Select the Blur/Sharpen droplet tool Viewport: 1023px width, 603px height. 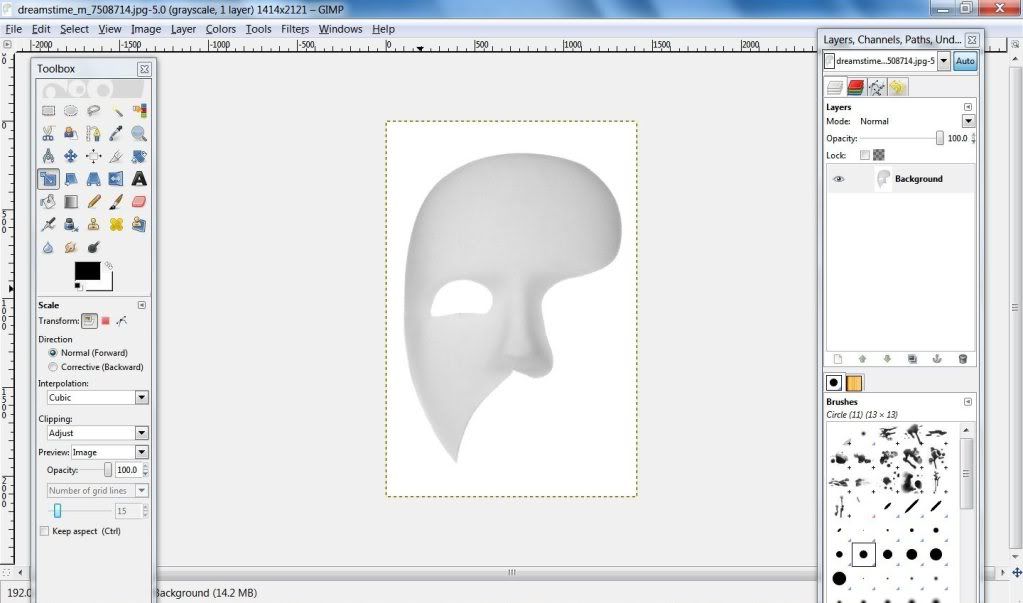pyautogui.click(x=48, y=247)
